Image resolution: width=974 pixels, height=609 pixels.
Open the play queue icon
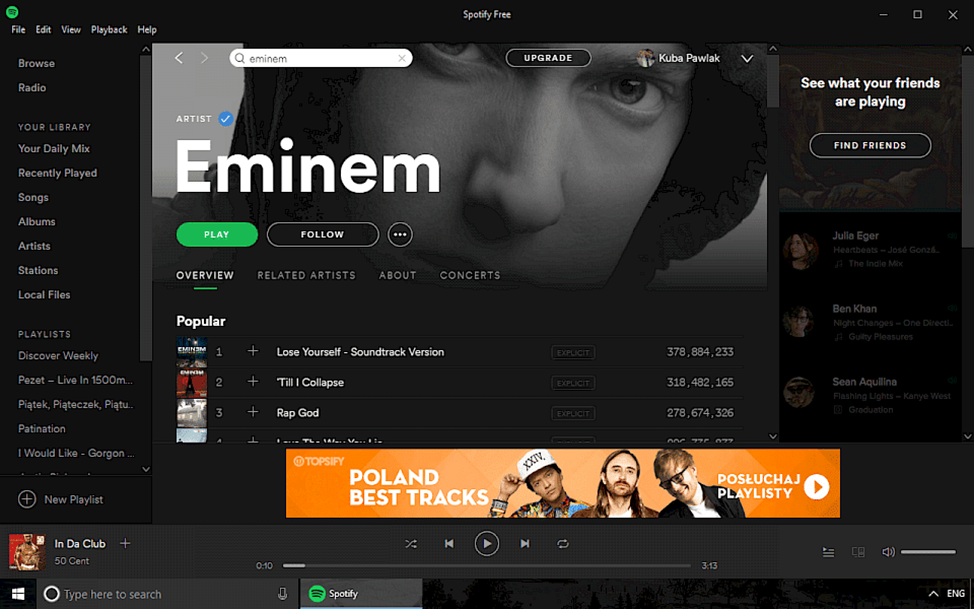[x=828, y=552]
